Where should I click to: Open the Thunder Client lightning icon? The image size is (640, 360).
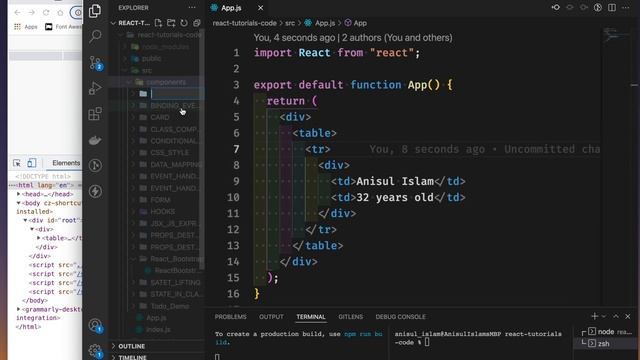[95, 191]
